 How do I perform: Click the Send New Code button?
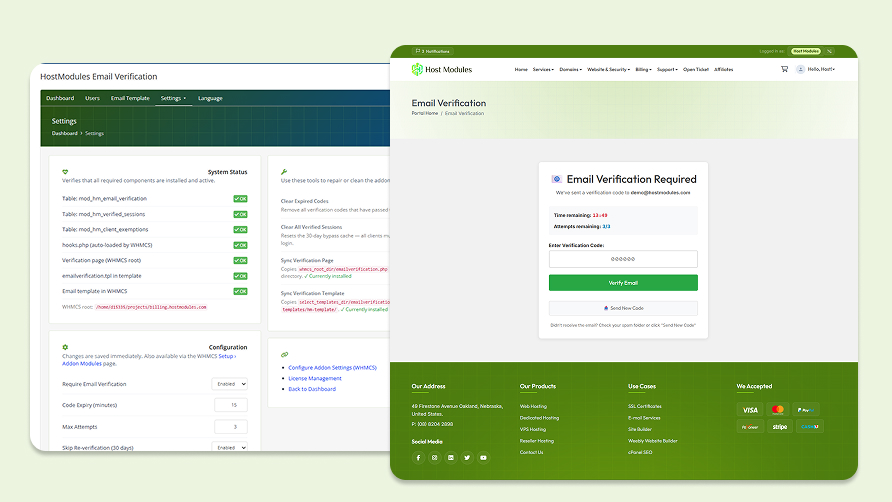(623, 308)
